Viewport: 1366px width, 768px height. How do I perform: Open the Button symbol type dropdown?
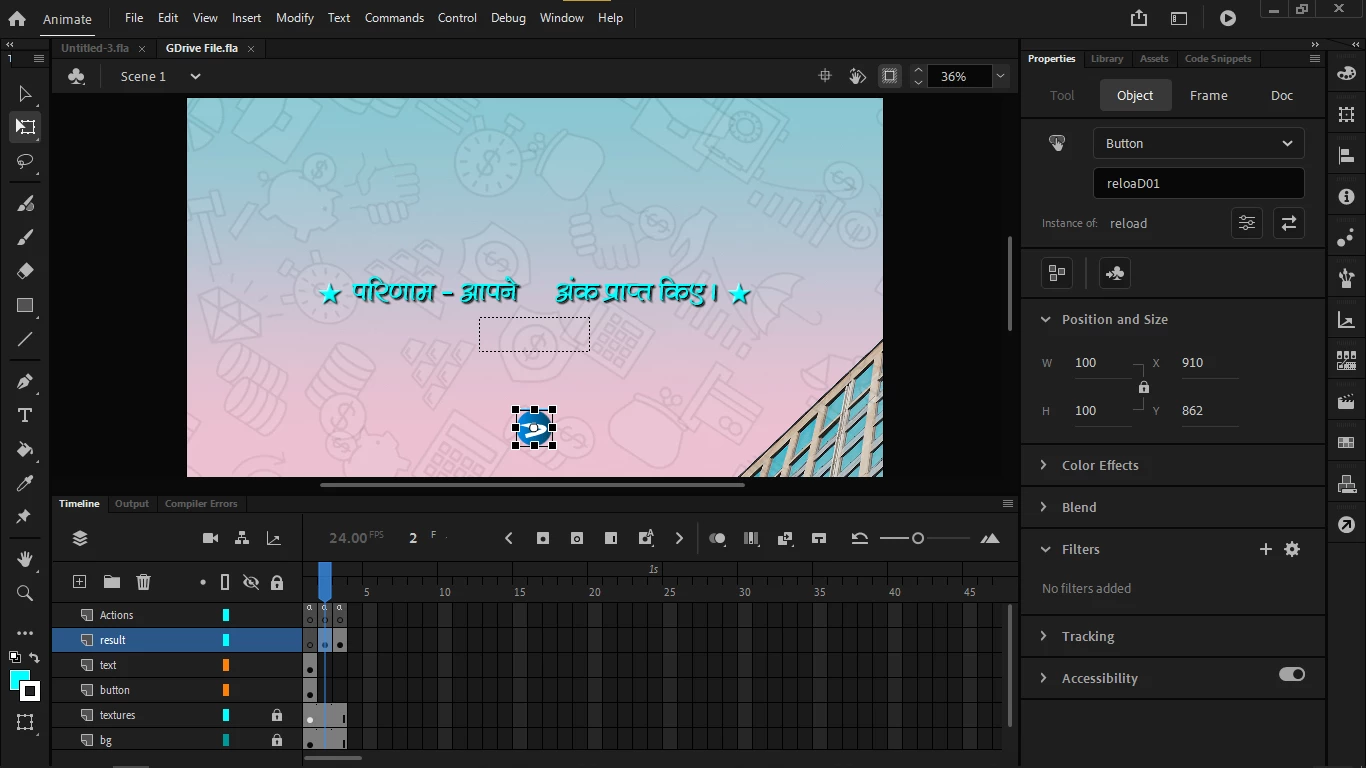pyautogui.click(x=1198, y=143)
